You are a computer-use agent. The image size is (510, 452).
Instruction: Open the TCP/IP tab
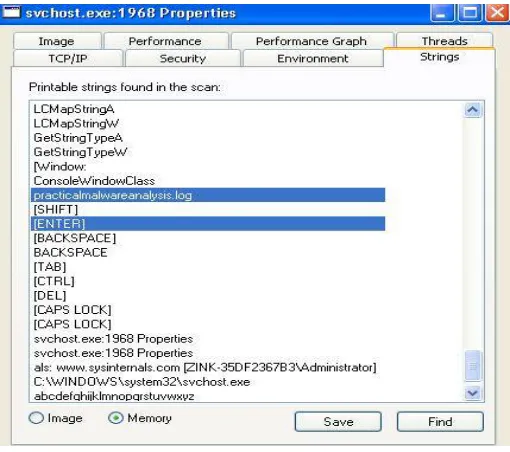coord(68,58)
